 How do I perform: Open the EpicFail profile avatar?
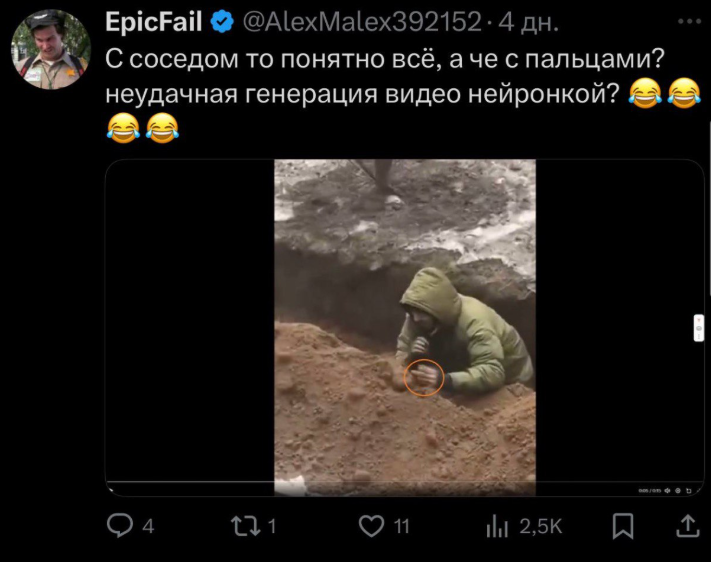click(51, 49)
